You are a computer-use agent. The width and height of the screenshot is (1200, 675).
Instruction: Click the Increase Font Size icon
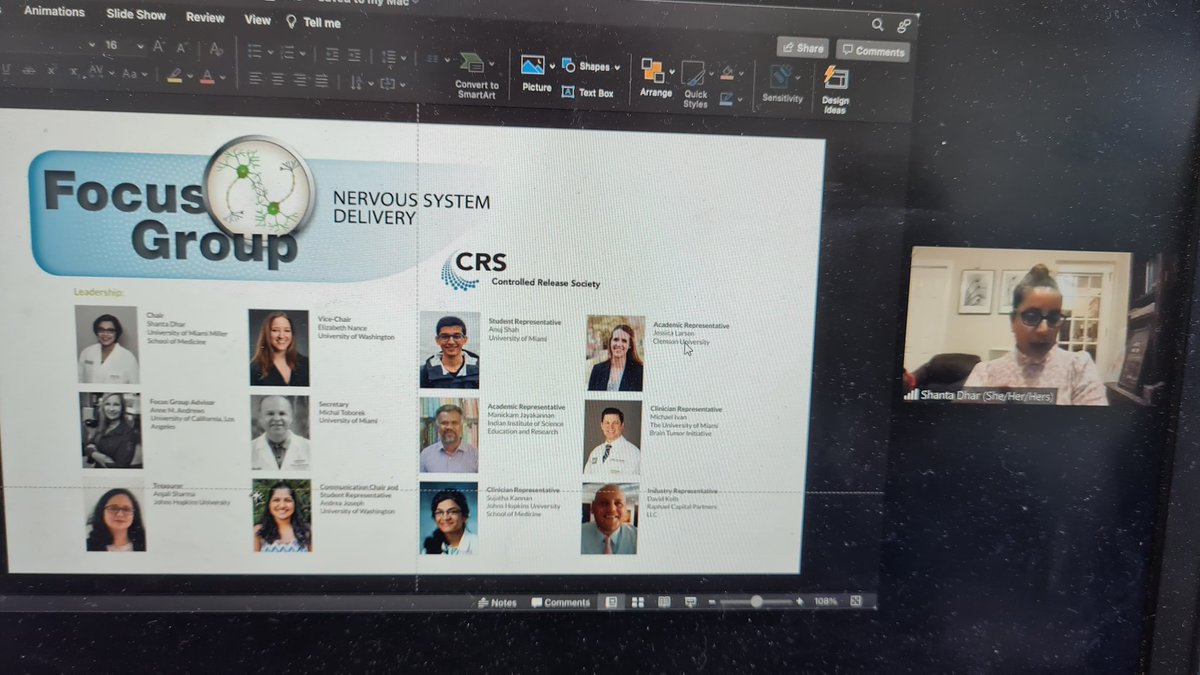click(x=160, y=46)
